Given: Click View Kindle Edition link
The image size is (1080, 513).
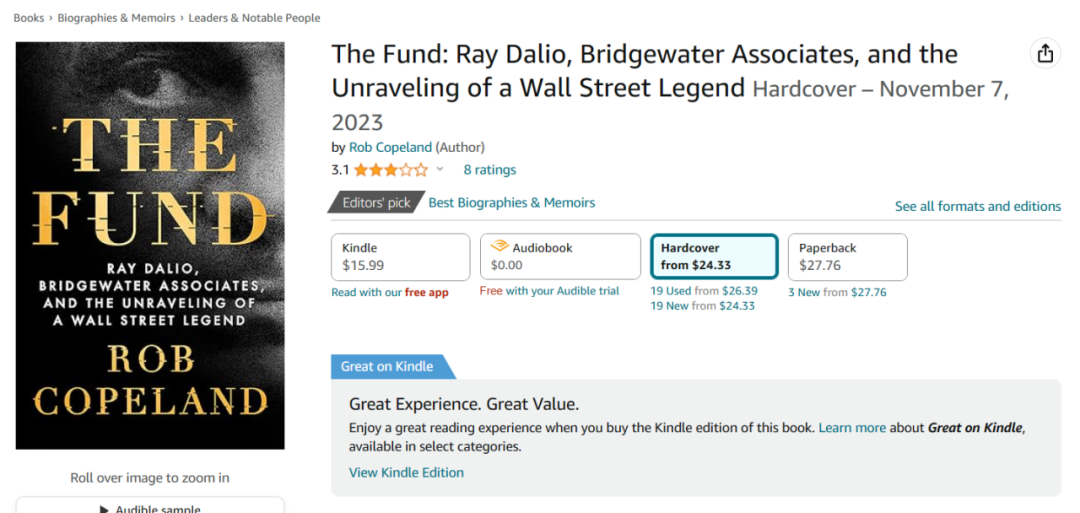Looking at the screenshot, I should pyautogui.click(x=406, y=472).
